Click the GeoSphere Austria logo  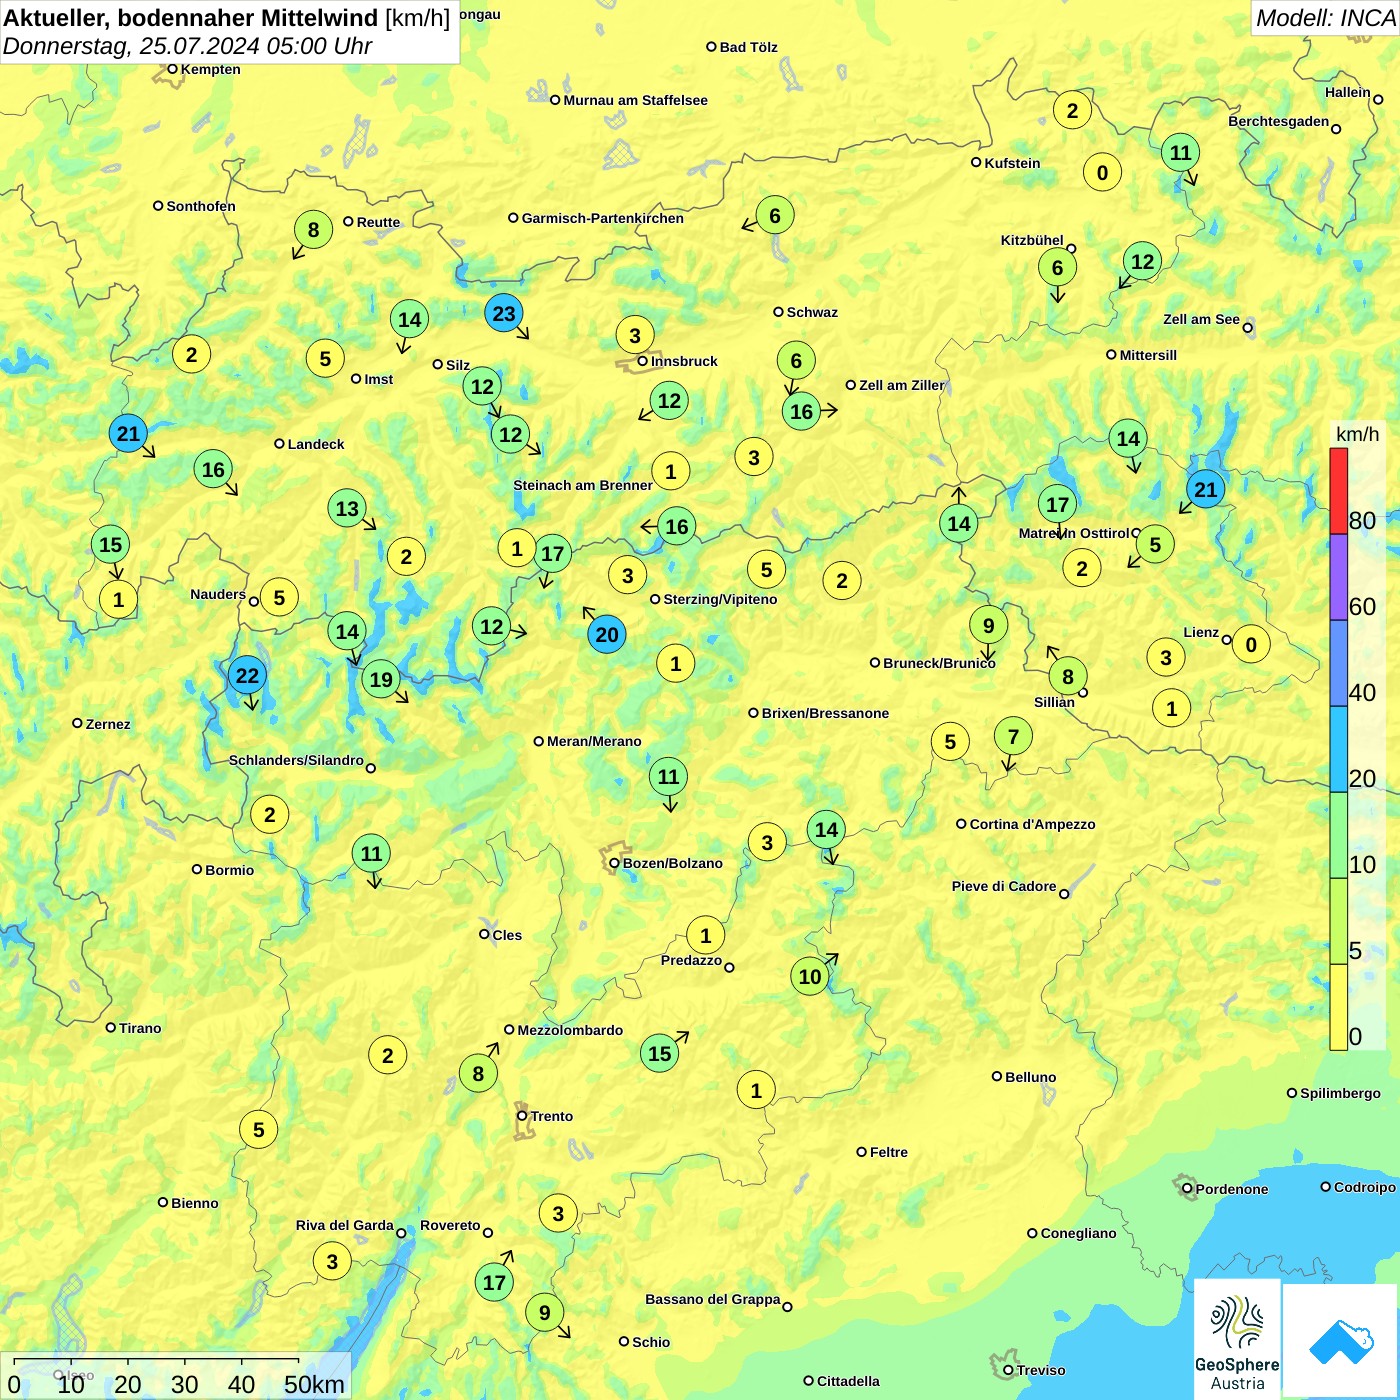(x=1237, y=1339)
